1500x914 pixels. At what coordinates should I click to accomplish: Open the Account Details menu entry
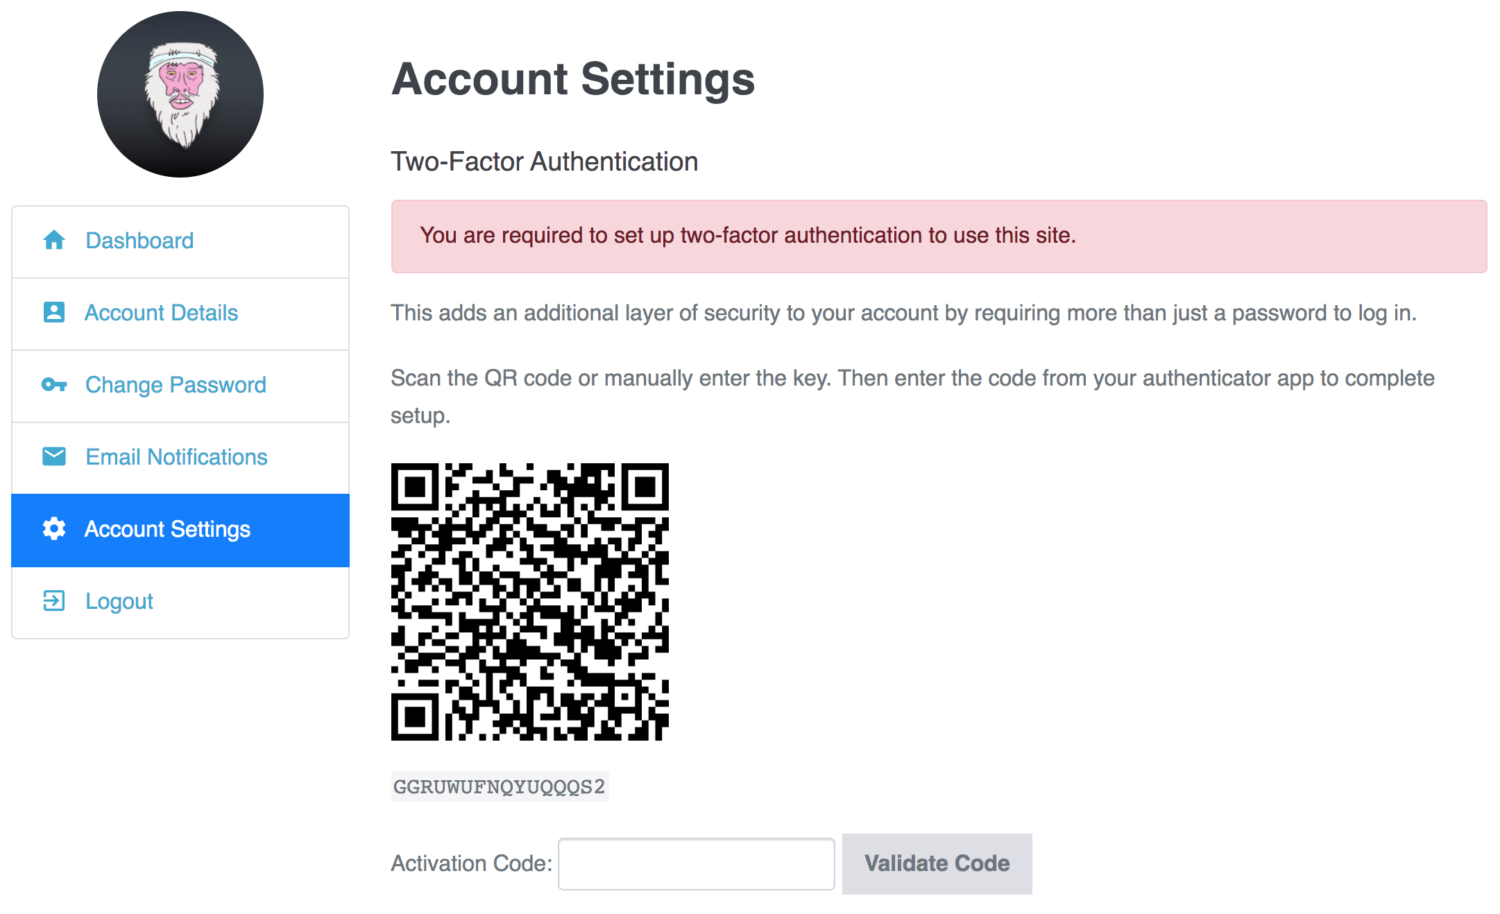(x=180, y=314)
